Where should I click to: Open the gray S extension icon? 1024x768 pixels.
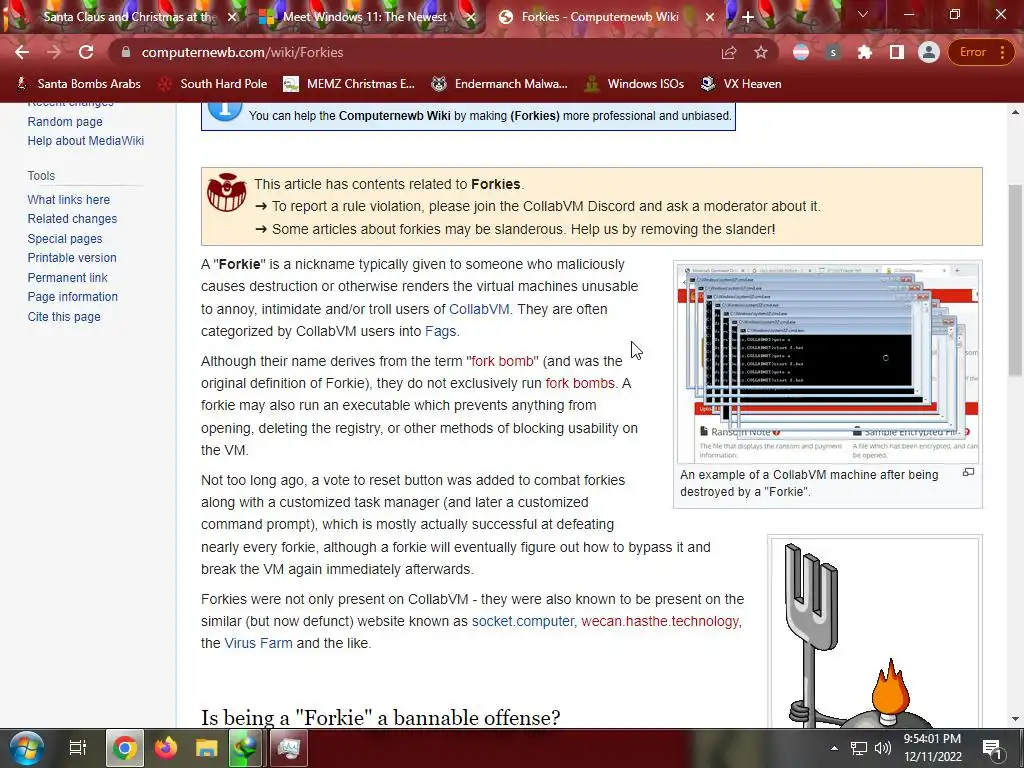[833, 52]
